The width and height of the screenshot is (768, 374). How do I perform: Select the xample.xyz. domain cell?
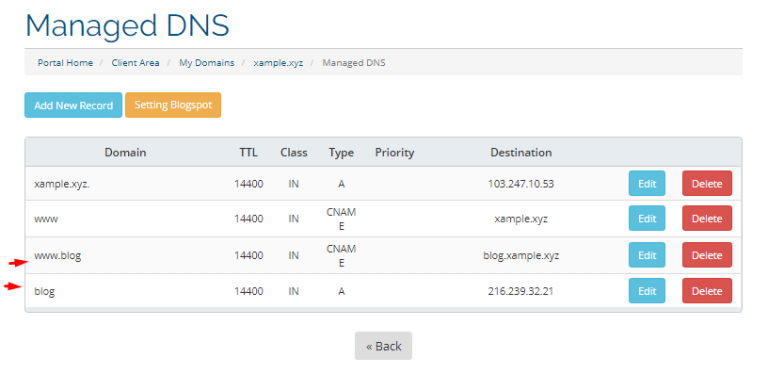coord(62,184)
